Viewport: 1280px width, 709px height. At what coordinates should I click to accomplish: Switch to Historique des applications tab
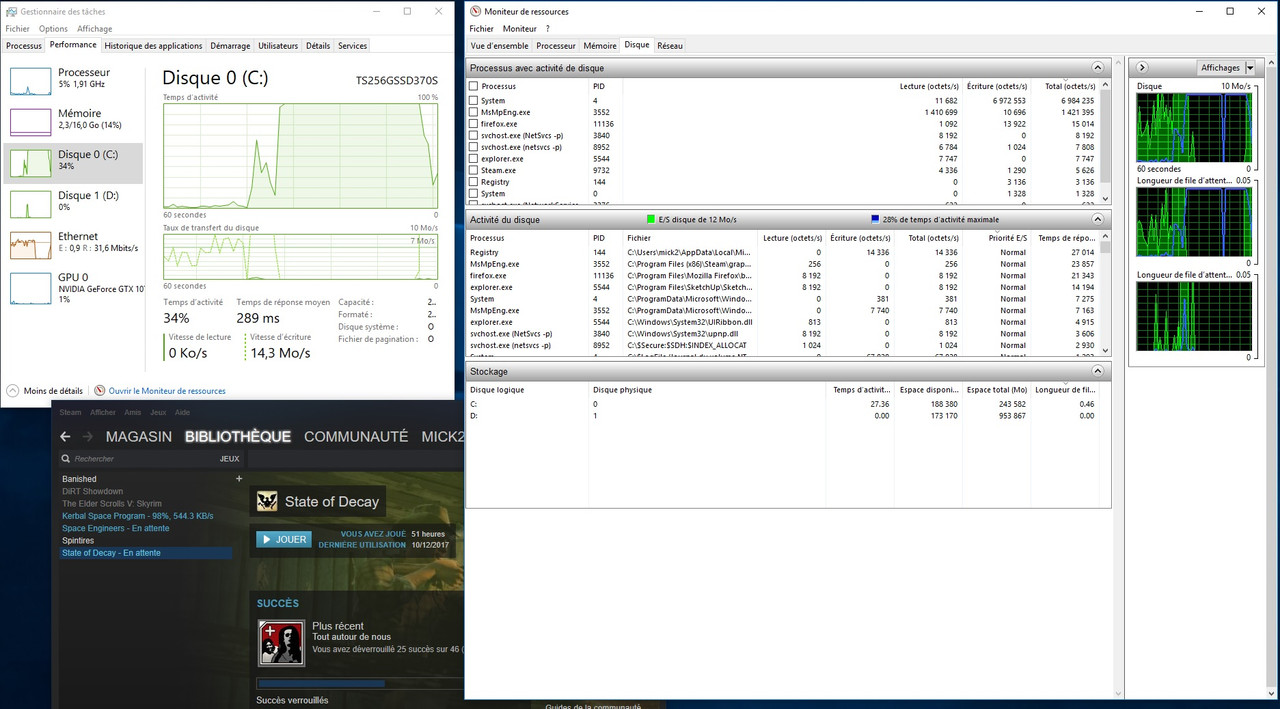click(153, 46)
